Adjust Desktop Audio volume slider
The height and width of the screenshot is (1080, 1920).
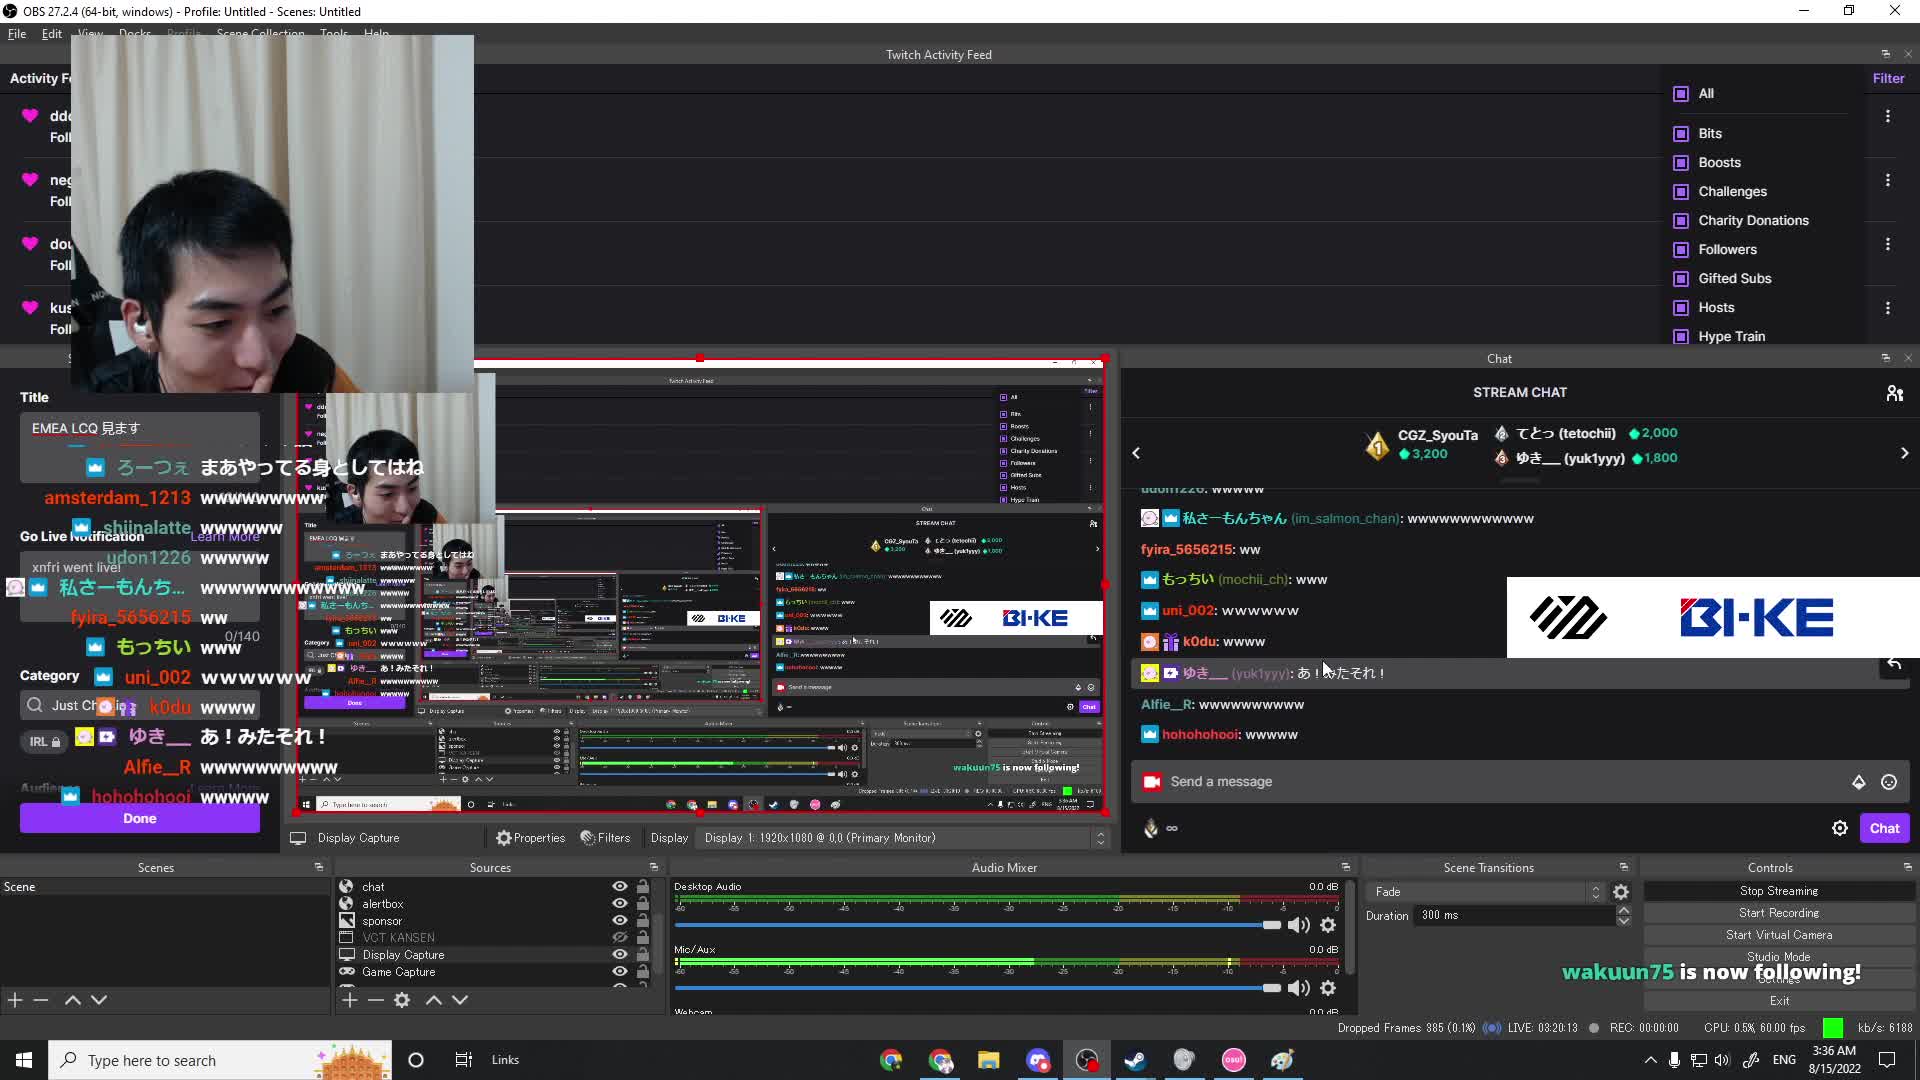point(1272,925)
